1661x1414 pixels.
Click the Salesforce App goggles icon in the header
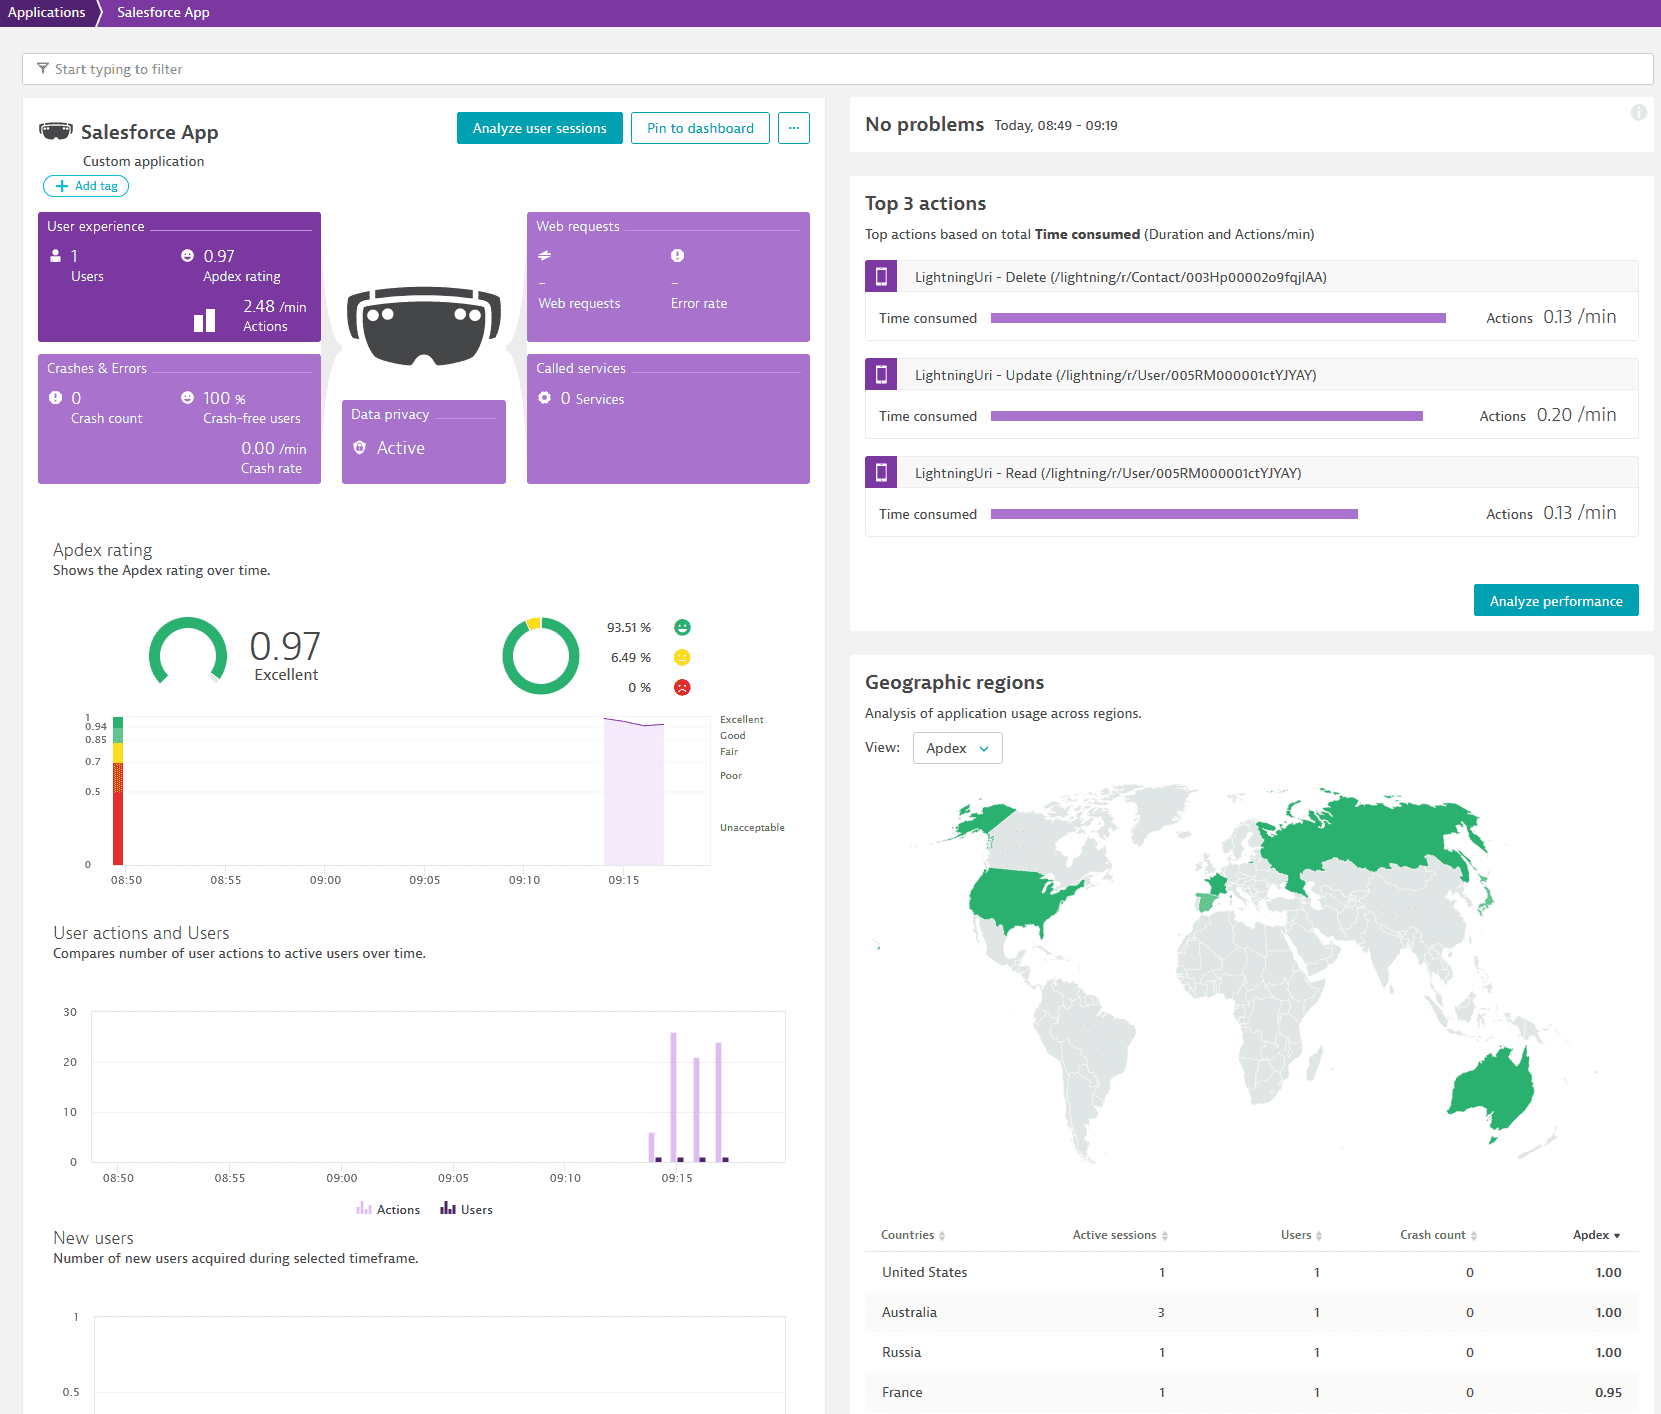pos(56,131)
